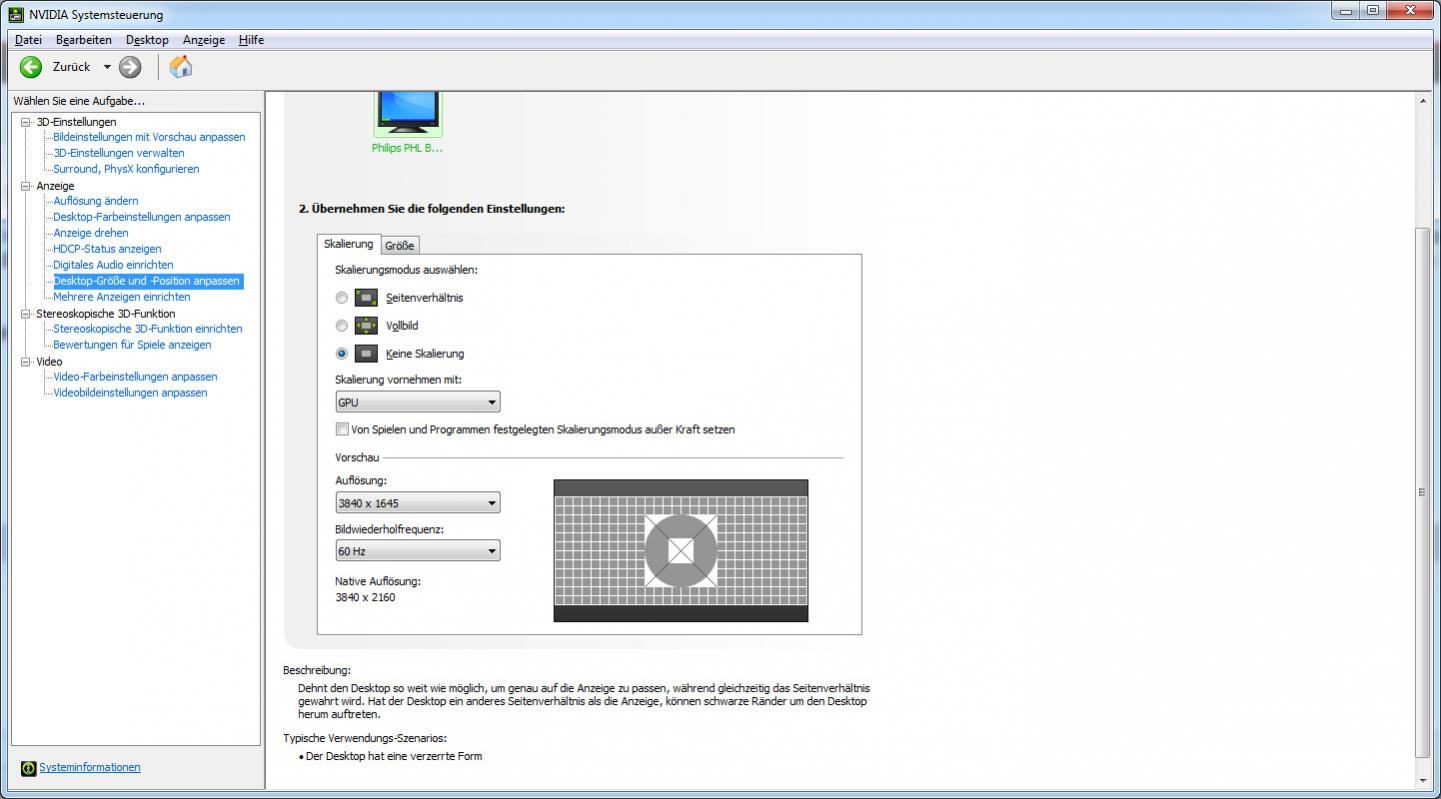Open the dropdown arrow next to Zurück

[107, 67]
